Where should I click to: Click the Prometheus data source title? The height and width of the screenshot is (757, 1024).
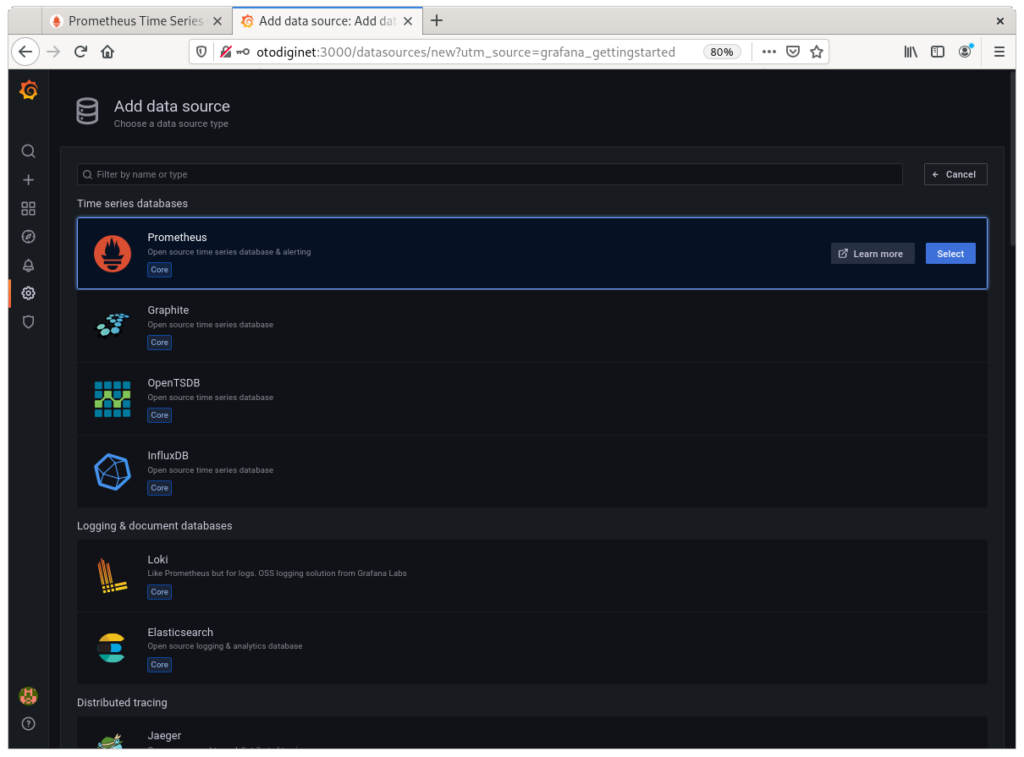(177, 237)
